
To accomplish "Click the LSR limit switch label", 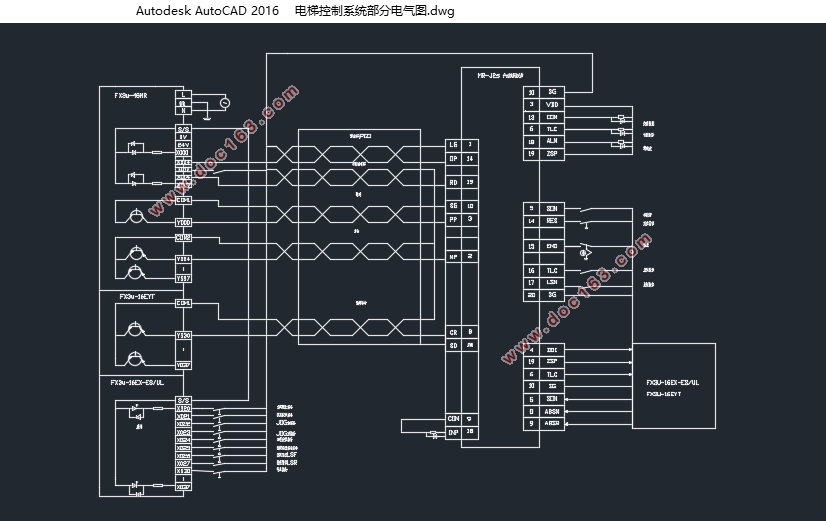I will (287, 463).
